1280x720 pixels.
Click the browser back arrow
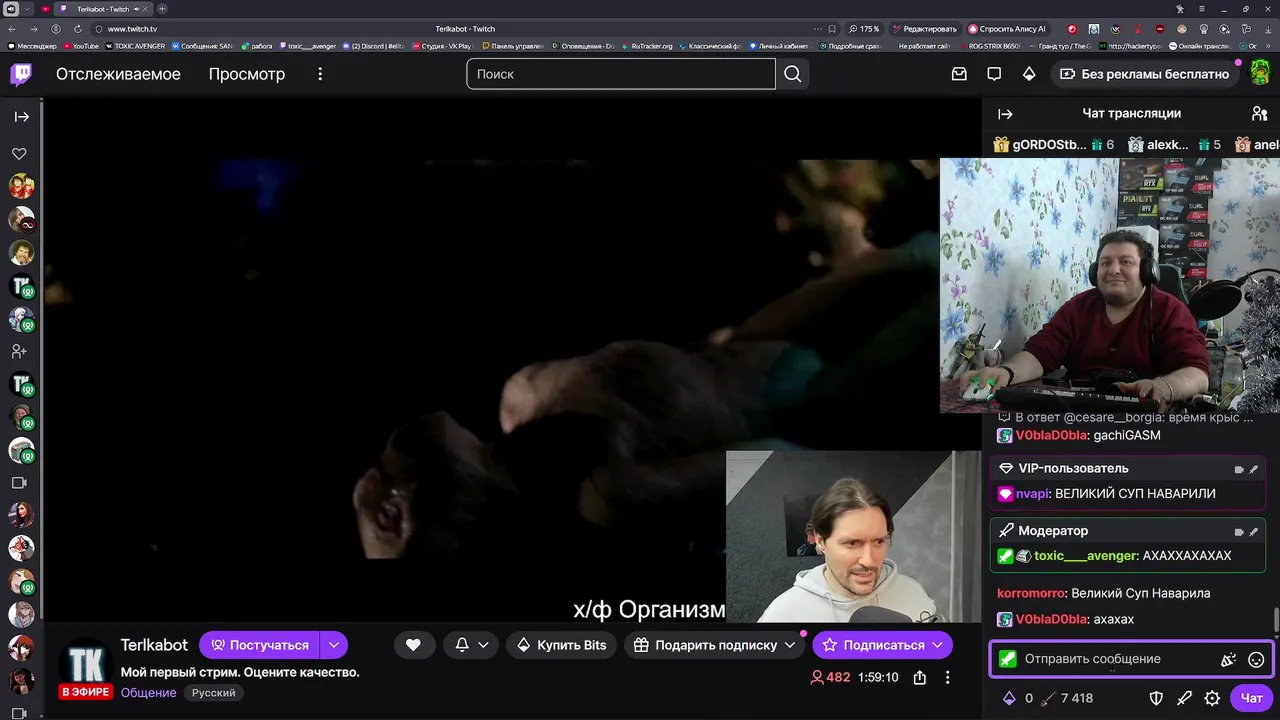[x=11, y=29]
